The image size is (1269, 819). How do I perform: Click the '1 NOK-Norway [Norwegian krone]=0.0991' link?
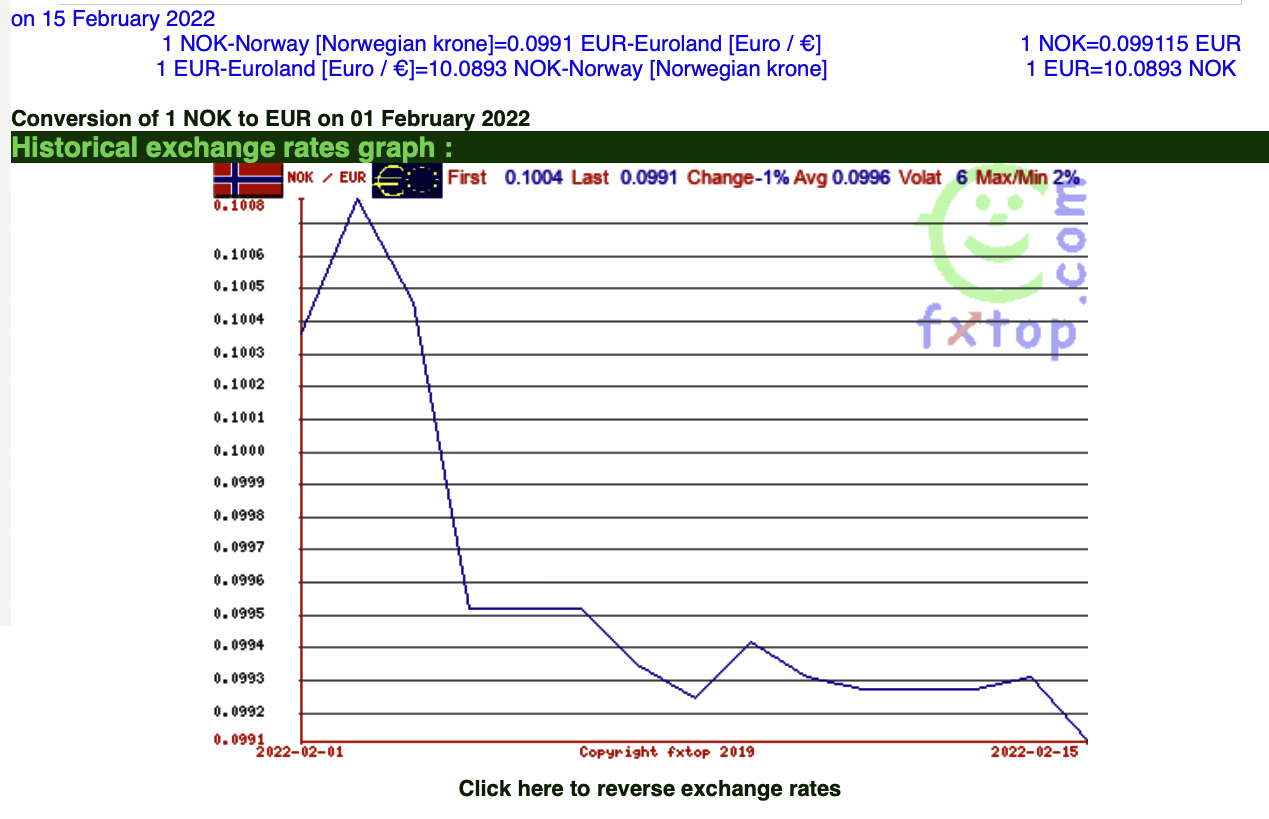491,44
